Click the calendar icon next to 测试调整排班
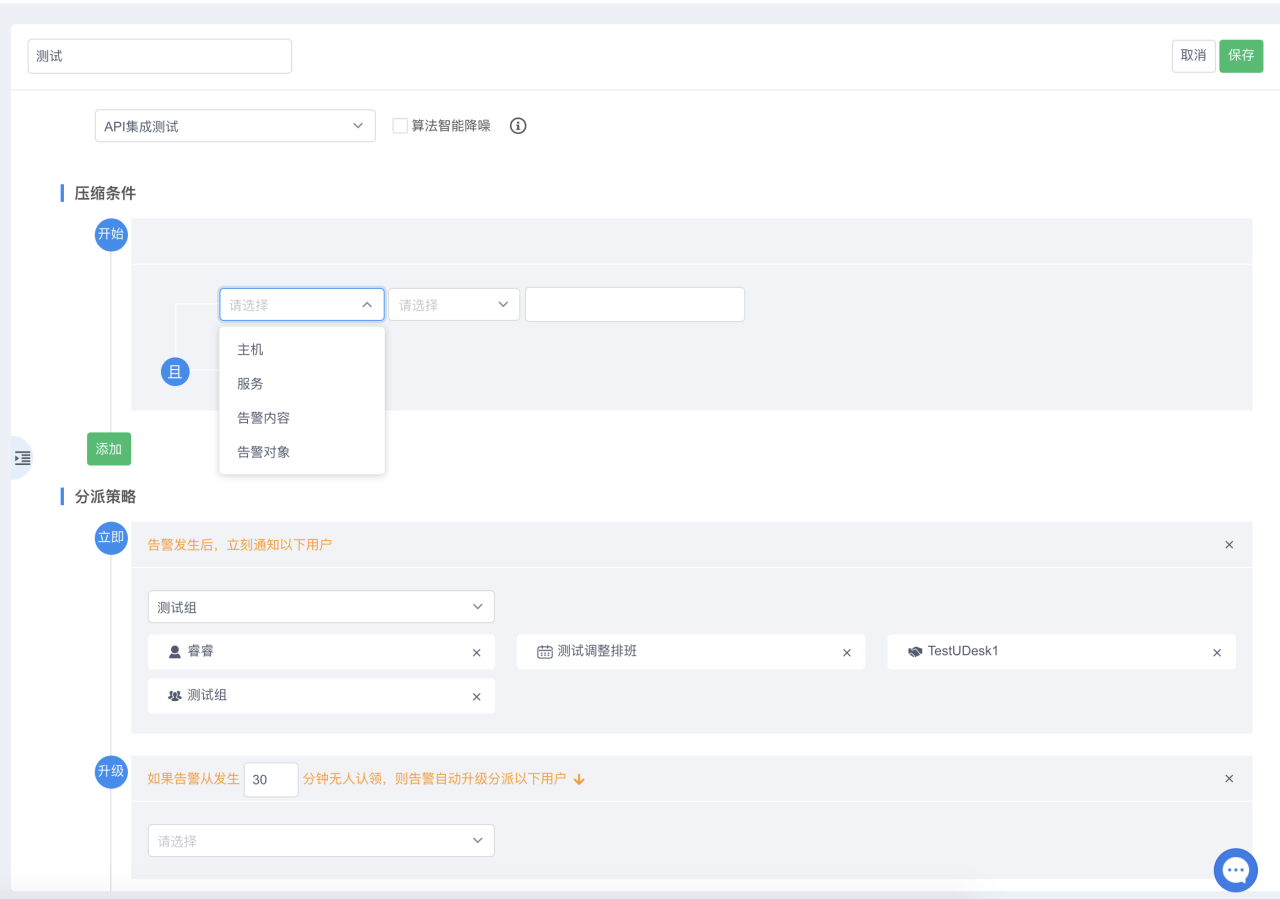The width and height of the screenshot is (1280, 899). pyautogui.click(x=545, y=652)
